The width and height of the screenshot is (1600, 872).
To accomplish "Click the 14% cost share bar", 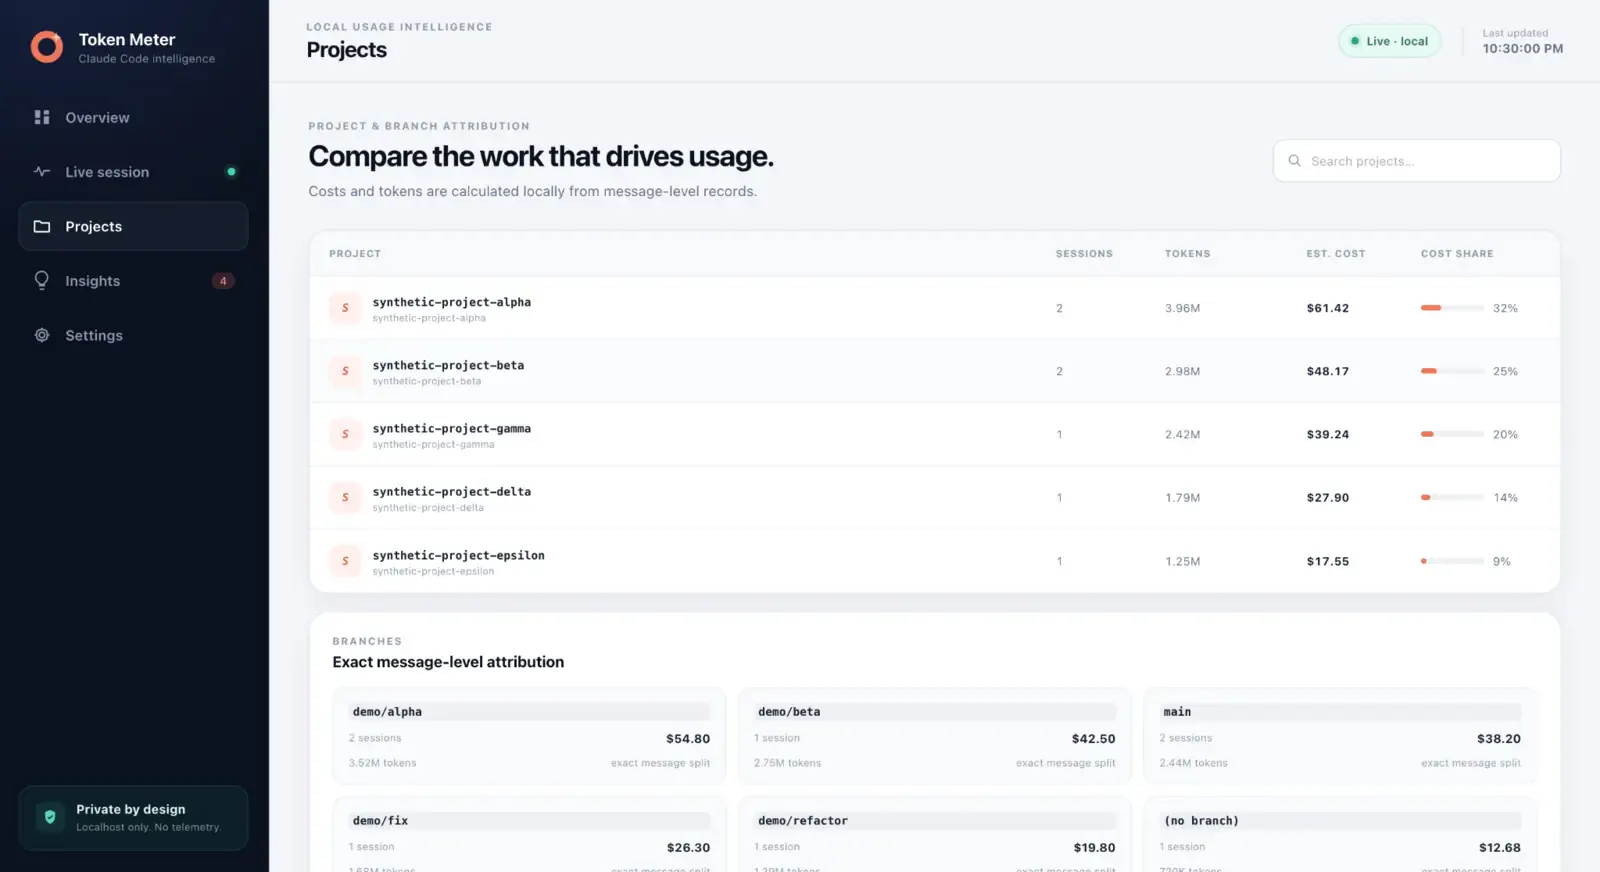I will tap(1452, 497).
